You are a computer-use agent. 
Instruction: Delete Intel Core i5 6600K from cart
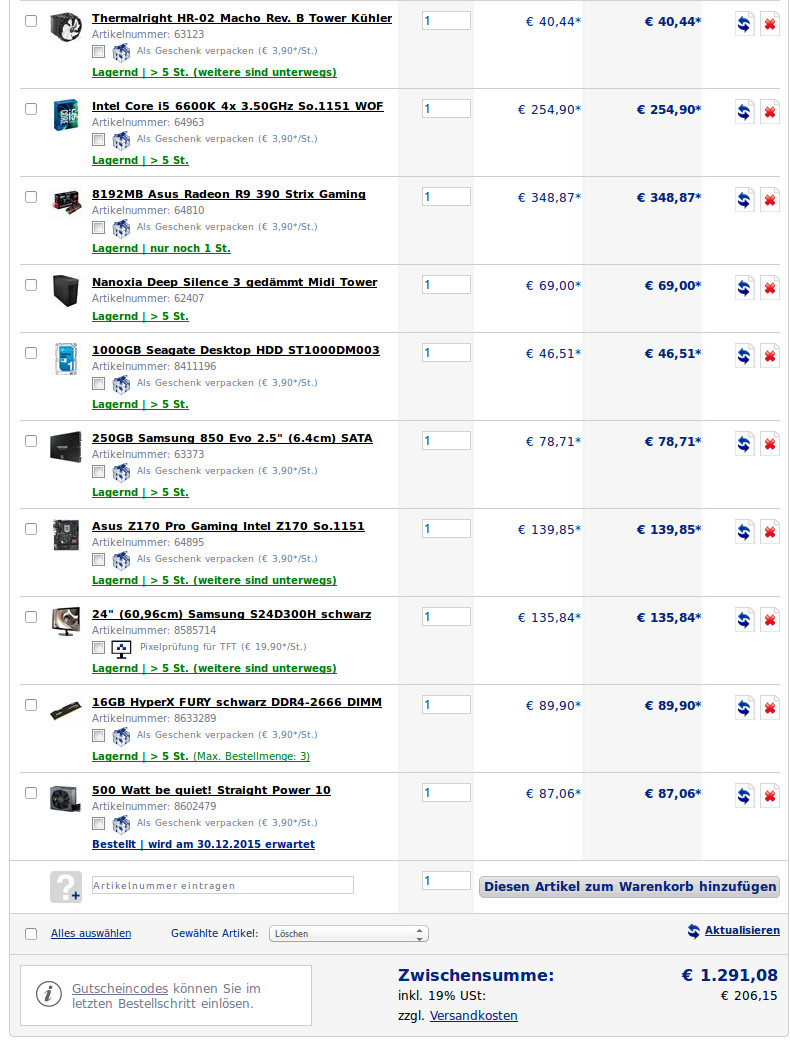[x=770, y=112]
